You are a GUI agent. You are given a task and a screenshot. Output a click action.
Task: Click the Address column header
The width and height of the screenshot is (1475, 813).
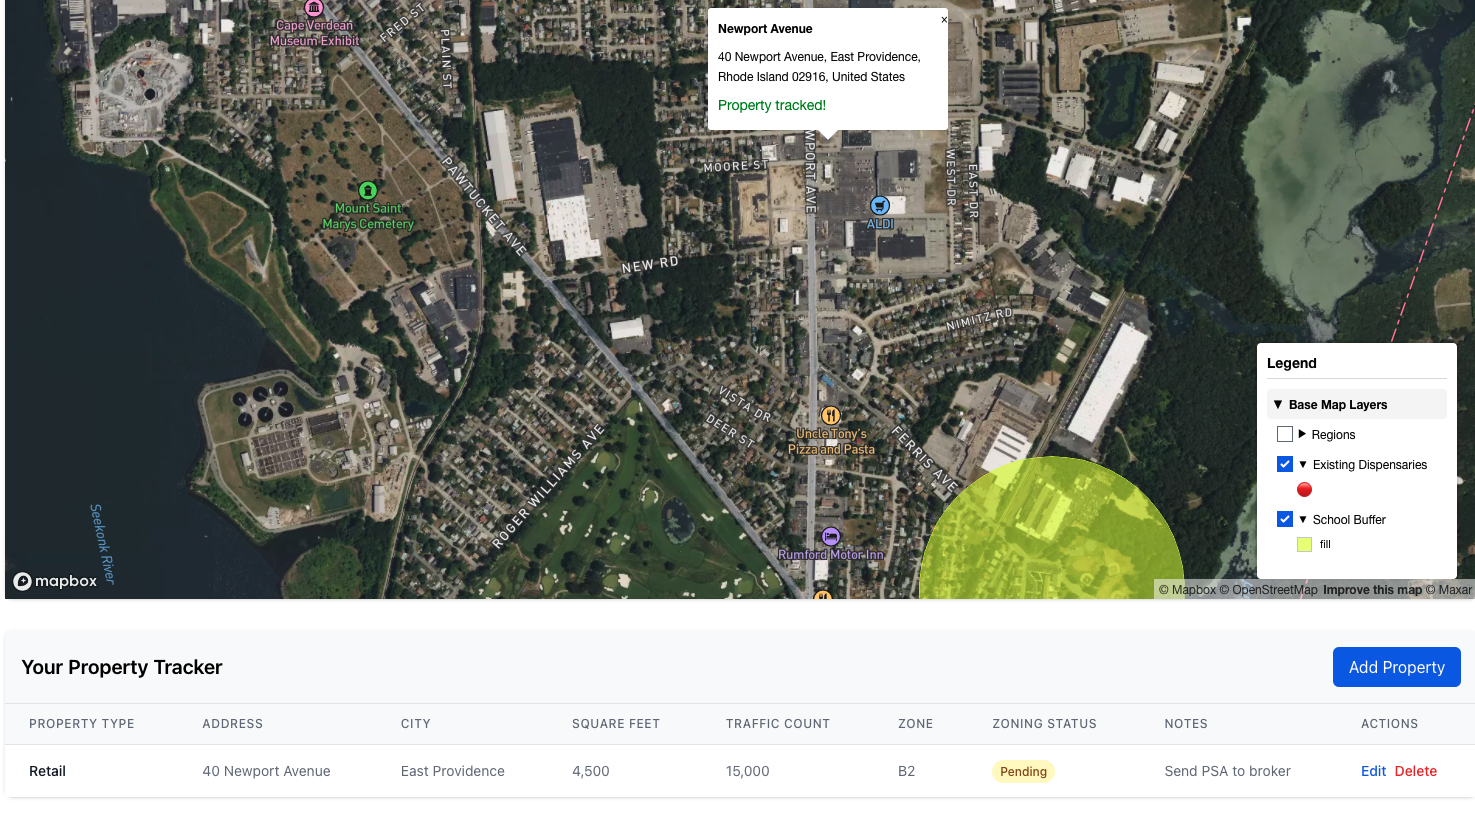(x=233, y=724)
